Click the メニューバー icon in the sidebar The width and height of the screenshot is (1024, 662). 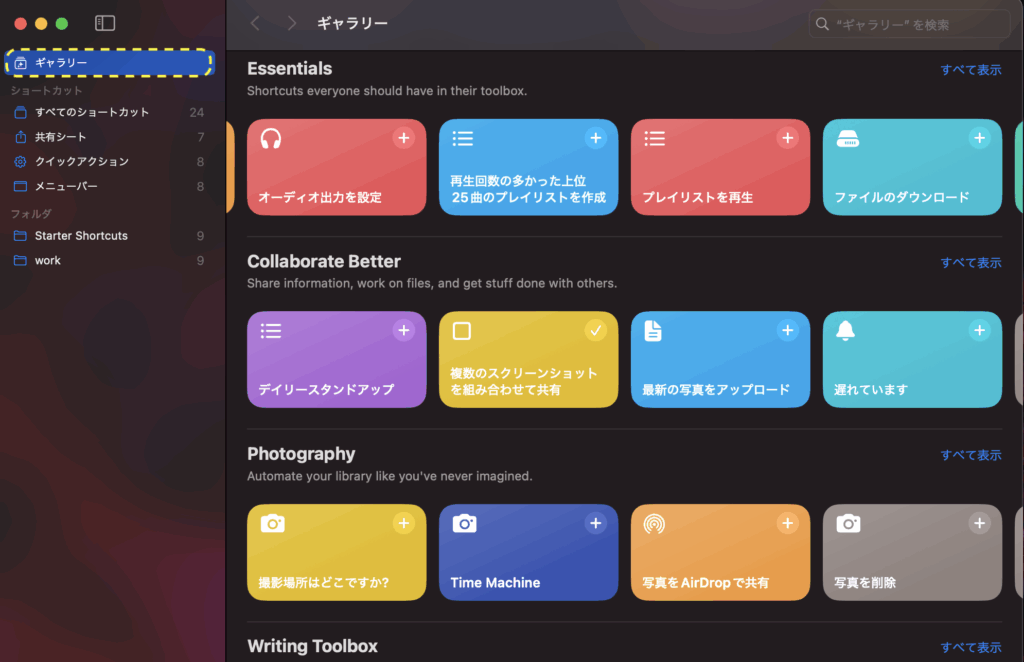click(x=21, y=185)
